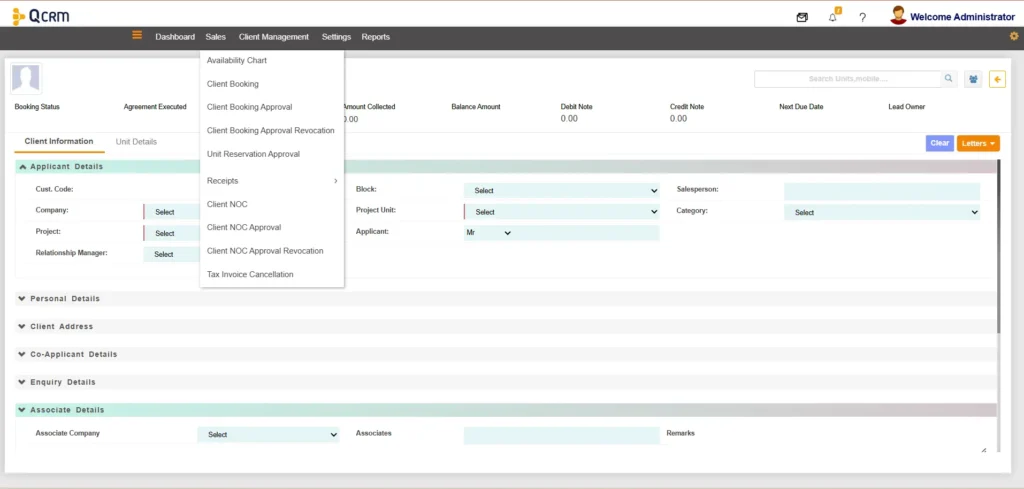The width and height of the screenshot is (1024, 489).
Task: Click the Balance Amount label
Action: (x=476, y=106)
